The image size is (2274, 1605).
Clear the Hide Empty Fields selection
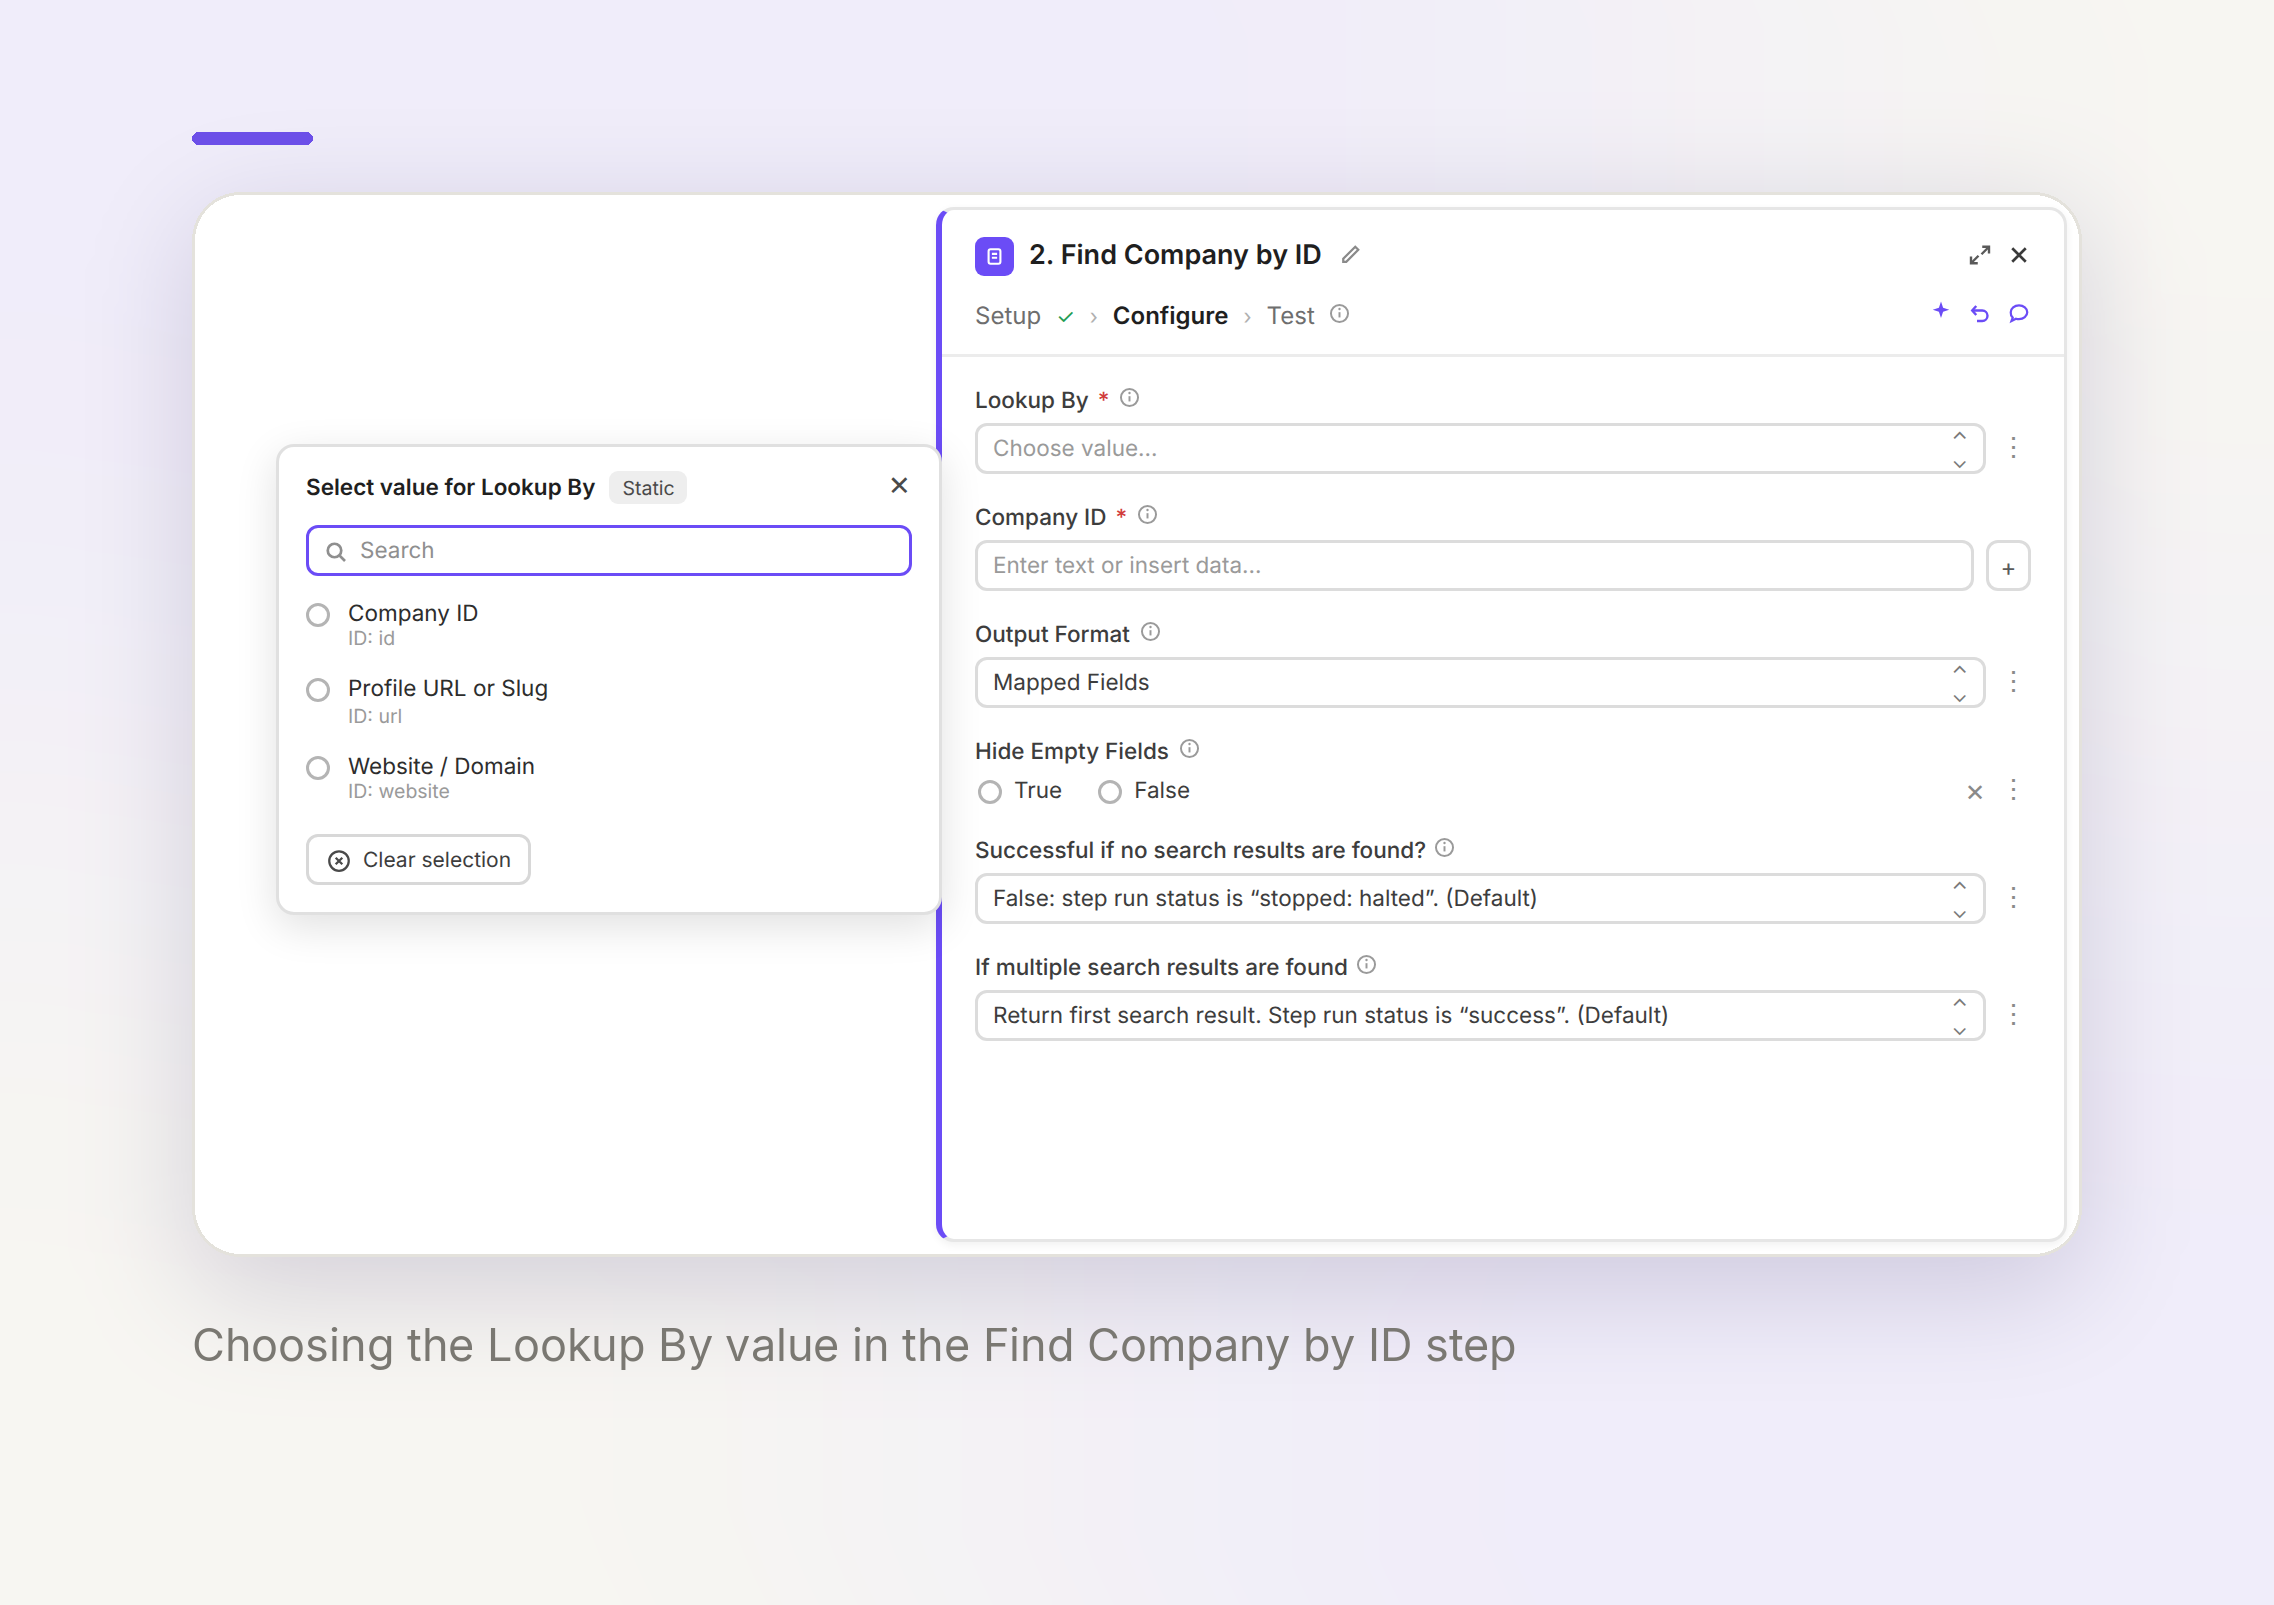click(x=1975, y=792)
